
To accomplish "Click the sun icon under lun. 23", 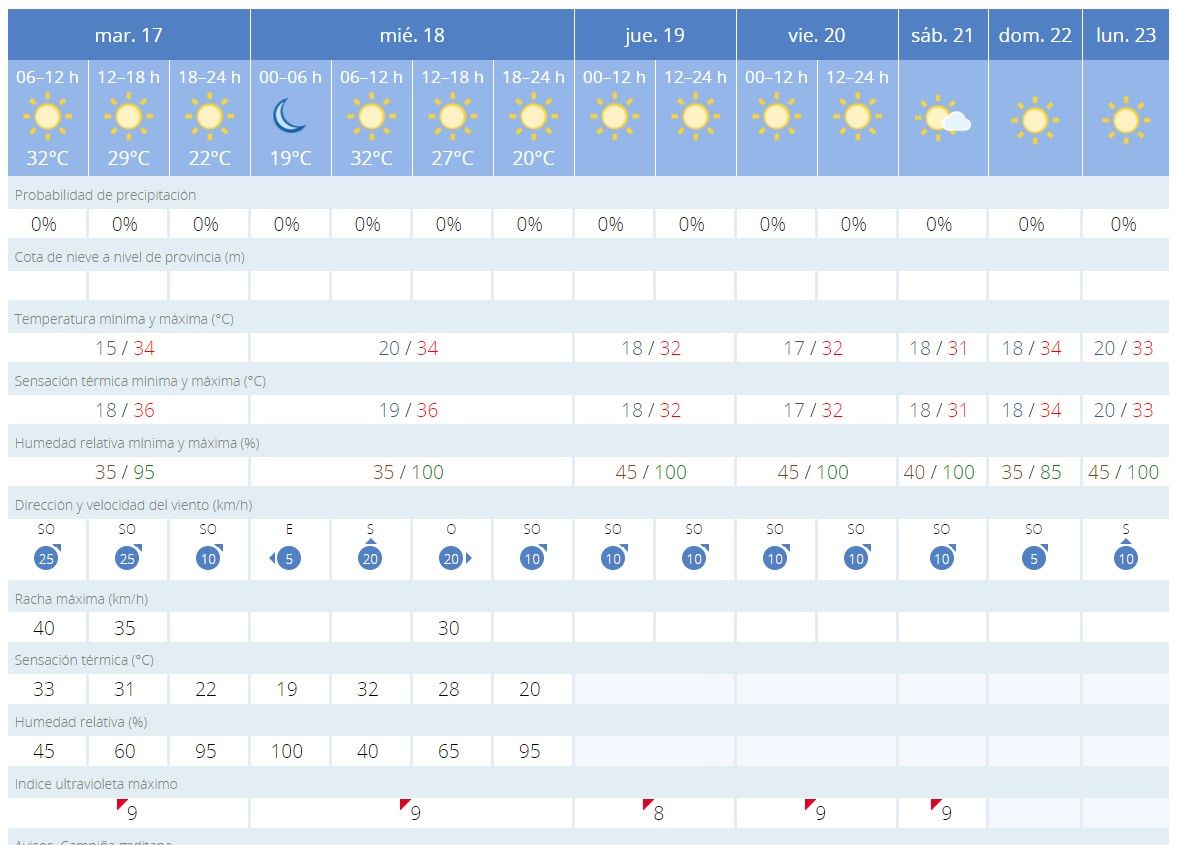I will coord(1126,120).
